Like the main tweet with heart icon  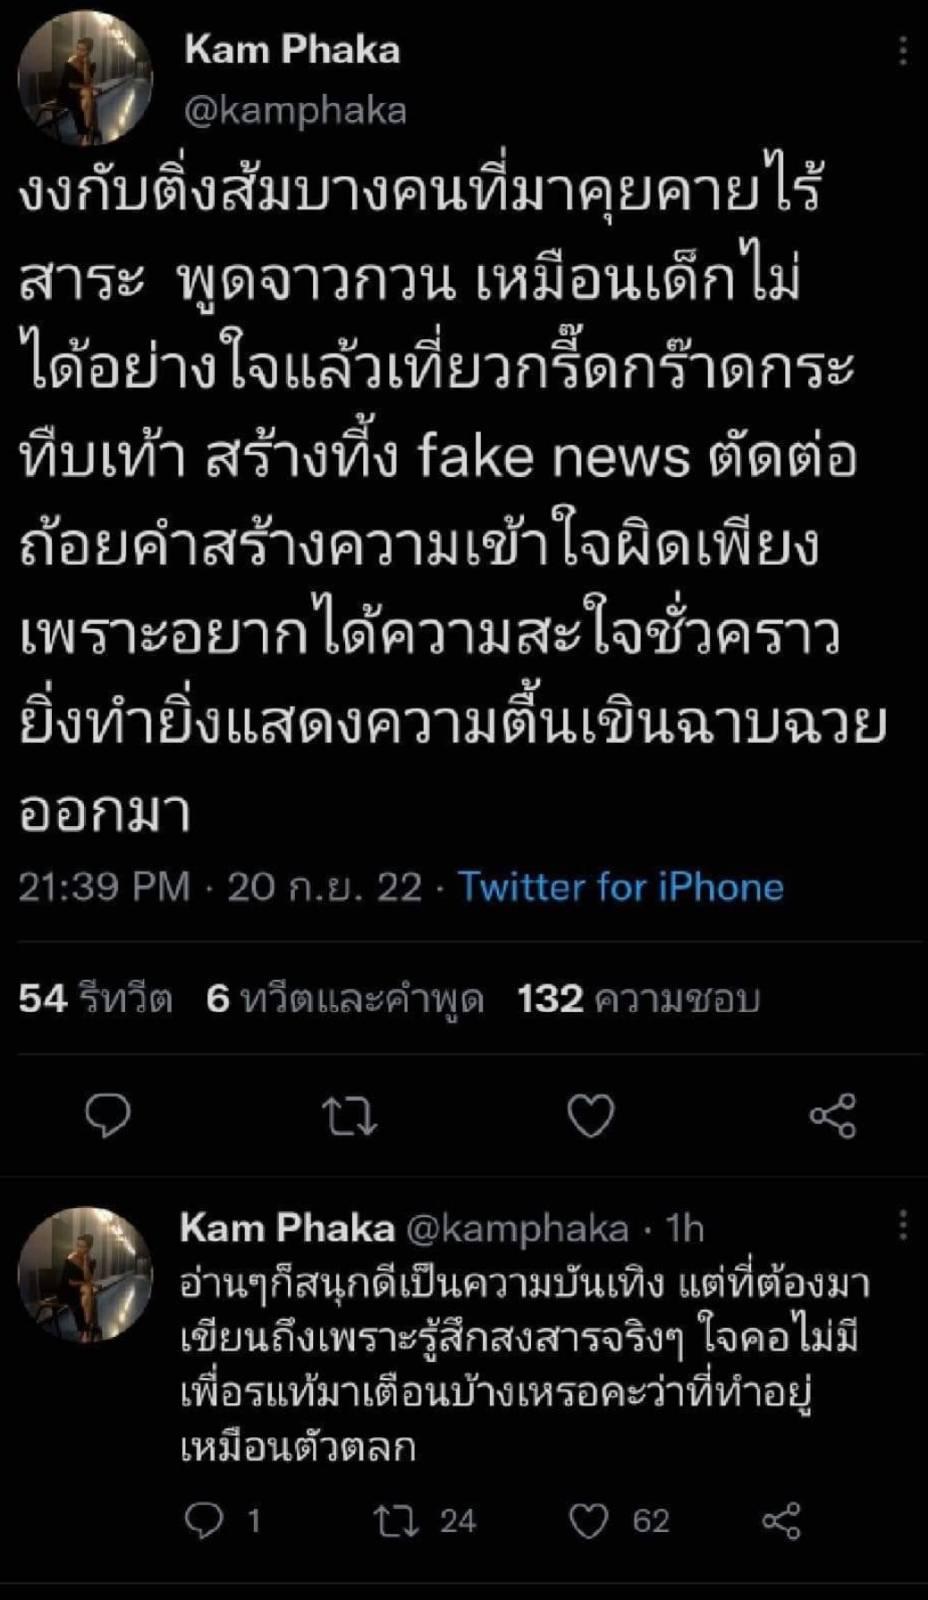590,1116
